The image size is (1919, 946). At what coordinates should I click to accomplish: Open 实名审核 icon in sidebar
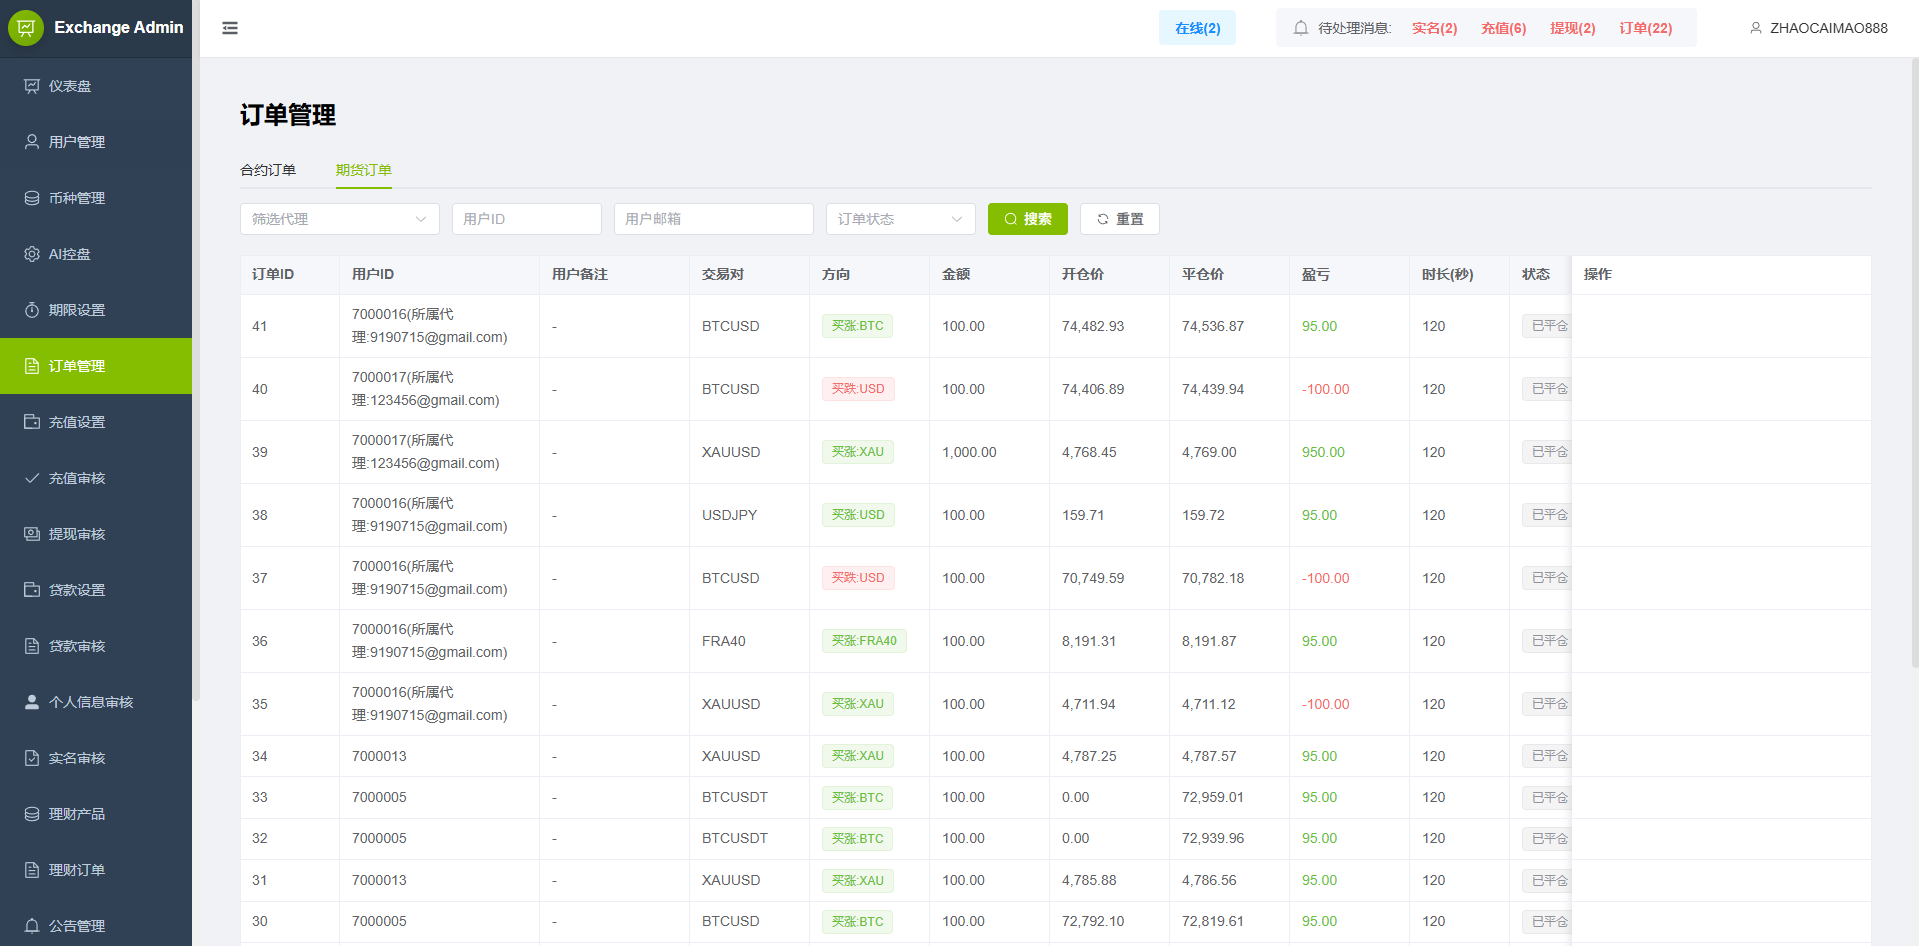click(x=32, y=758)
